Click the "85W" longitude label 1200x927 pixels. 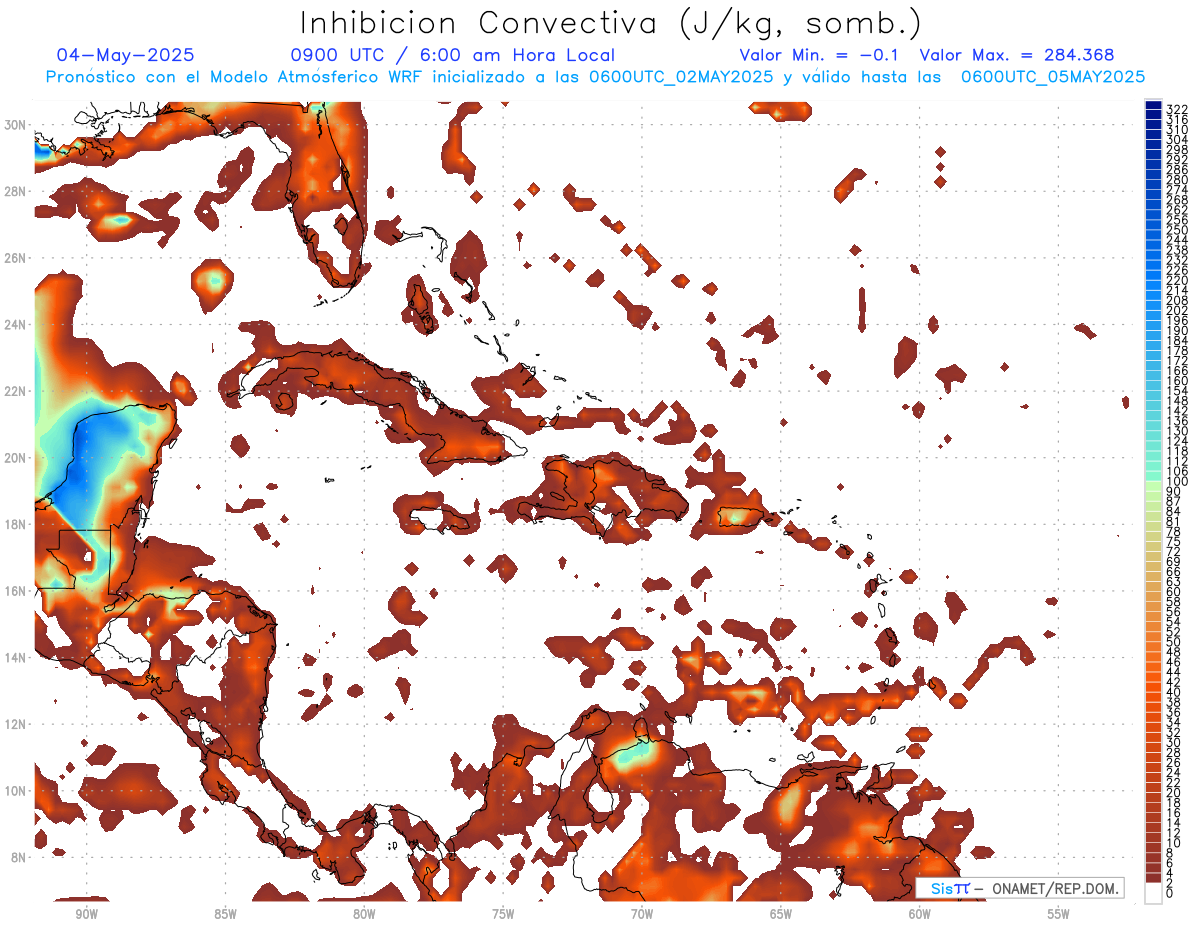[x=225, y=914]
